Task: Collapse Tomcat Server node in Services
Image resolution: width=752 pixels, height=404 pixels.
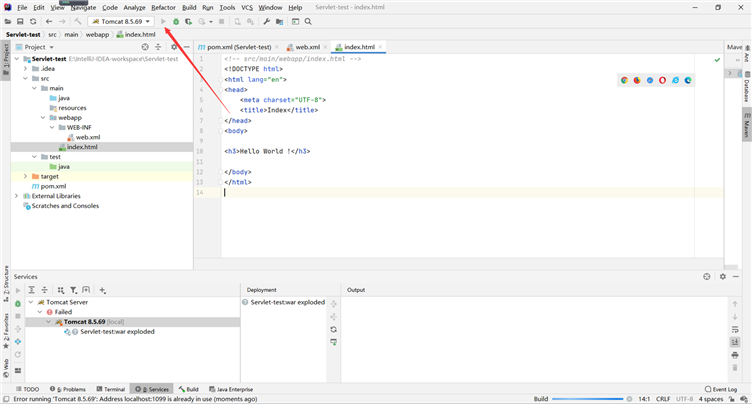Action: coord(31,302)
